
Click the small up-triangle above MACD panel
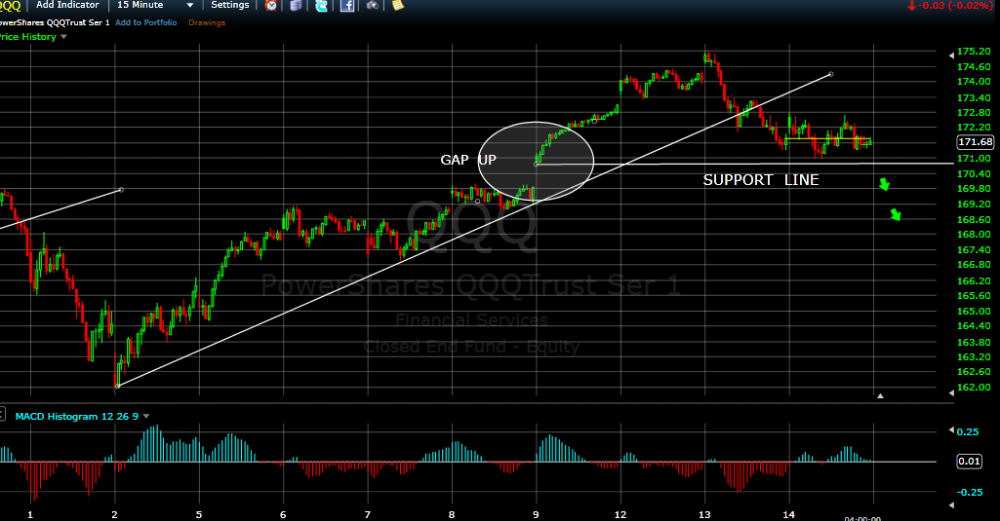pyautogui.click(x=881, y=396)
